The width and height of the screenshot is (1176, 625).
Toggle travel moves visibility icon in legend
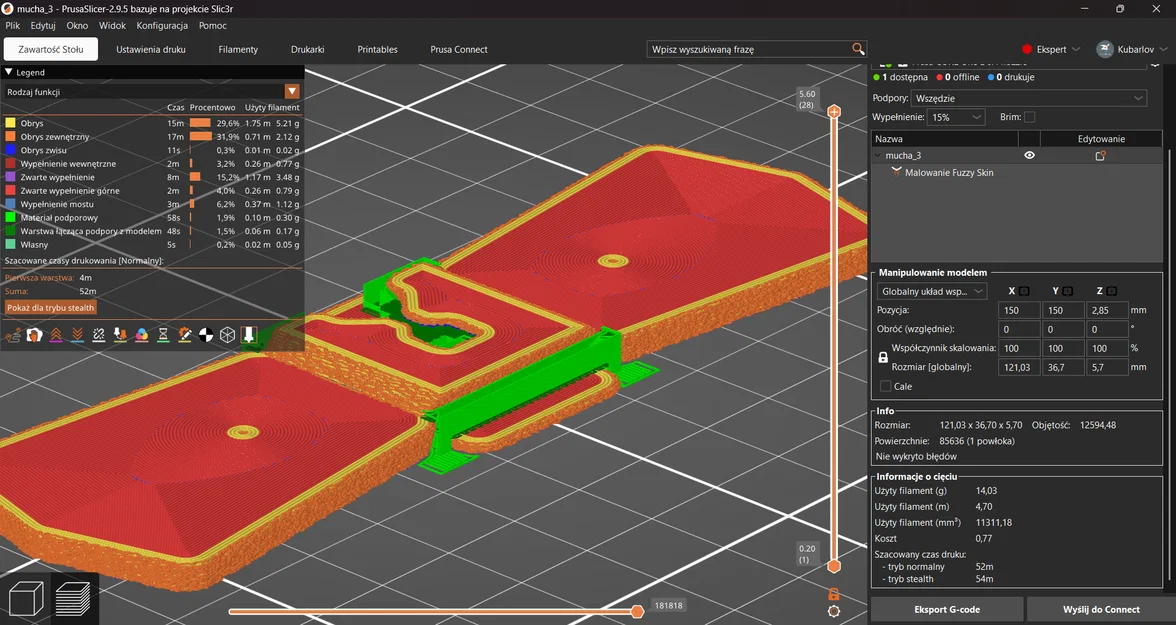coord(12,335)
